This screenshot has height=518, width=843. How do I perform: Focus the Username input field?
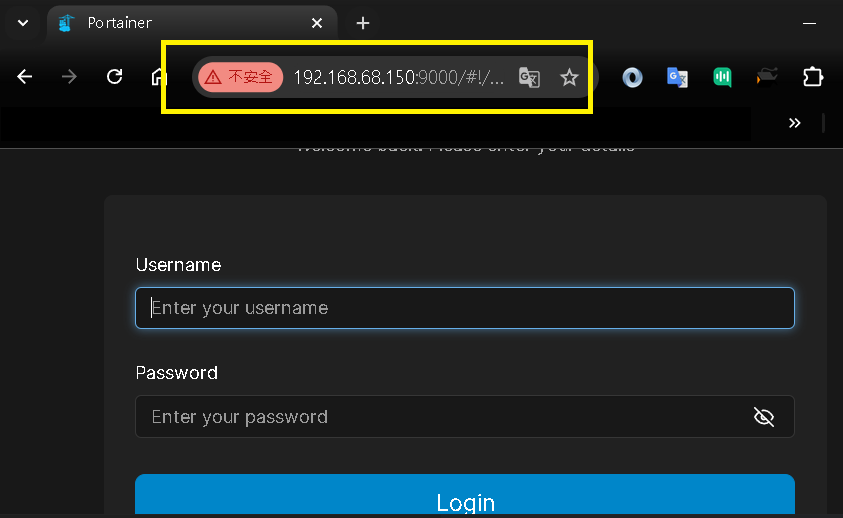click(x=465, y=308)
